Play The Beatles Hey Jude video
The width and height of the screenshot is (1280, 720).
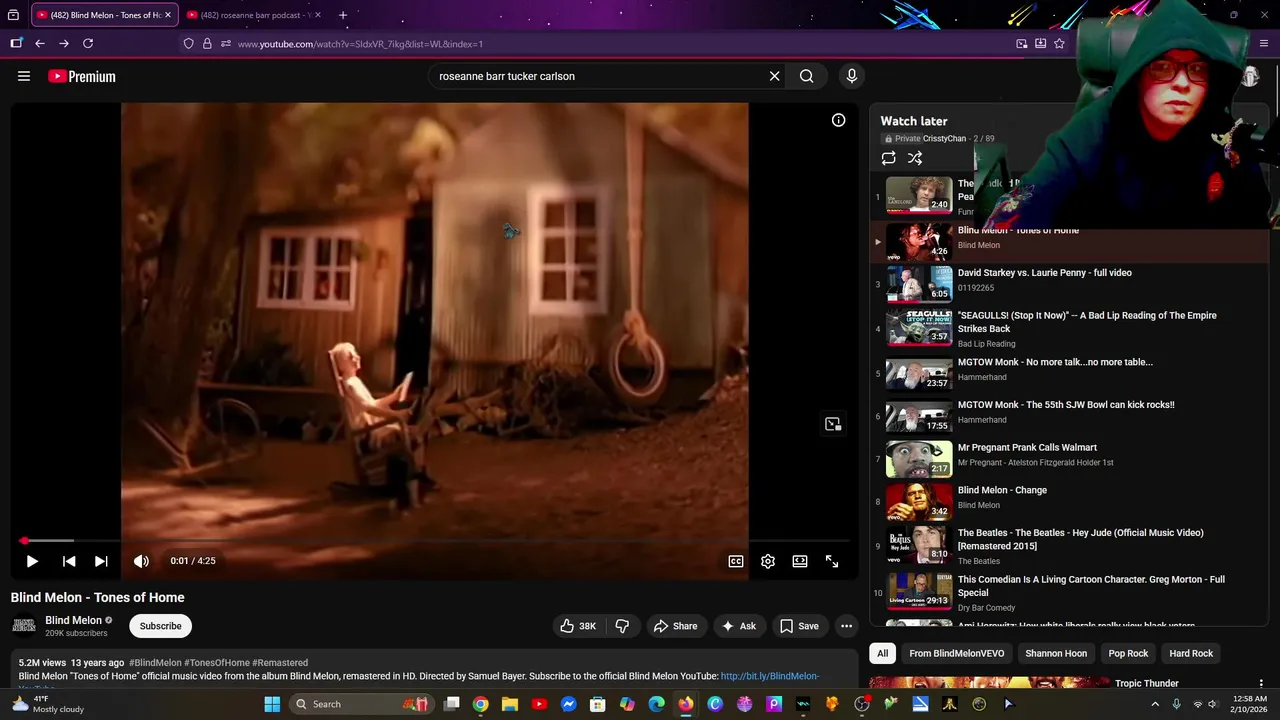[1081, 539]
